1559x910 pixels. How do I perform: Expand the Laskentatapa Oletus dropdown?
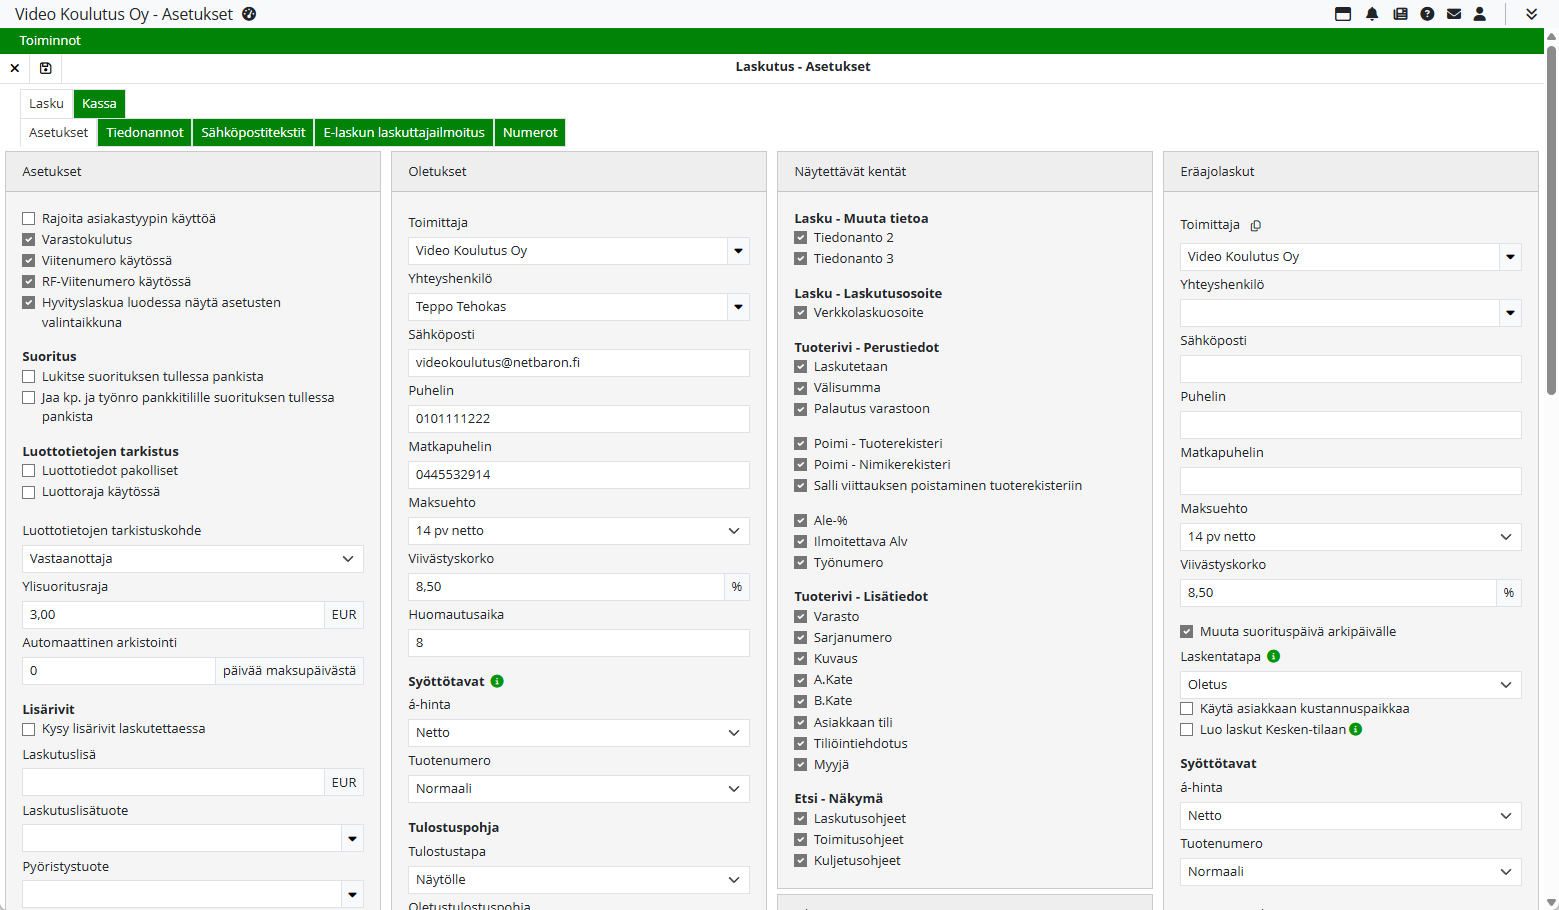[1350, 685]
